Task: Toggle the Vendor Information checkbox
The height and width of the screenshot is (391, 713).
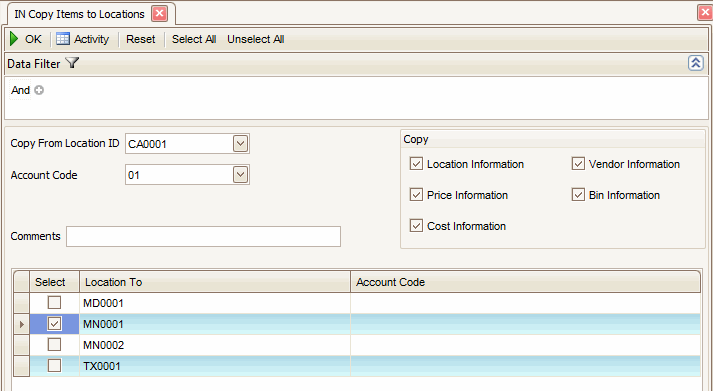Action: pos(578,164)
